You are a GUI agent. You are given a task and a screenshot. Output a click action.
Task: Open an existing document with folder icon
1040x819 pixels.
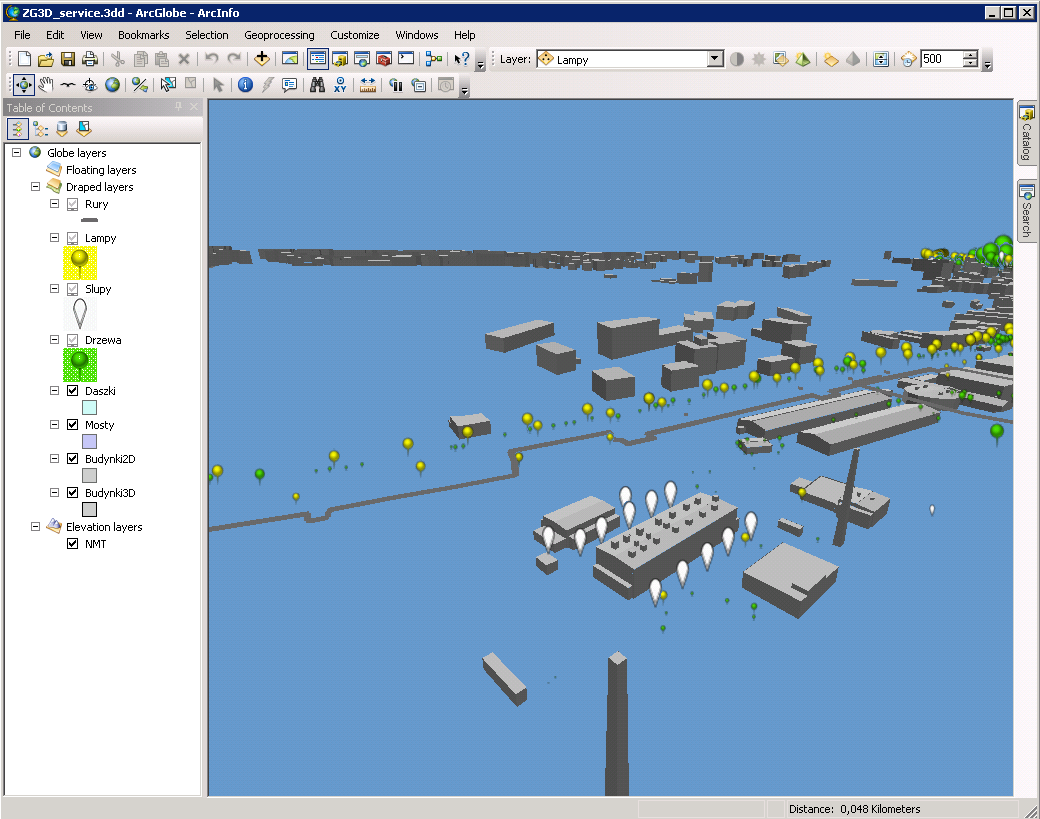click(46, 59)
